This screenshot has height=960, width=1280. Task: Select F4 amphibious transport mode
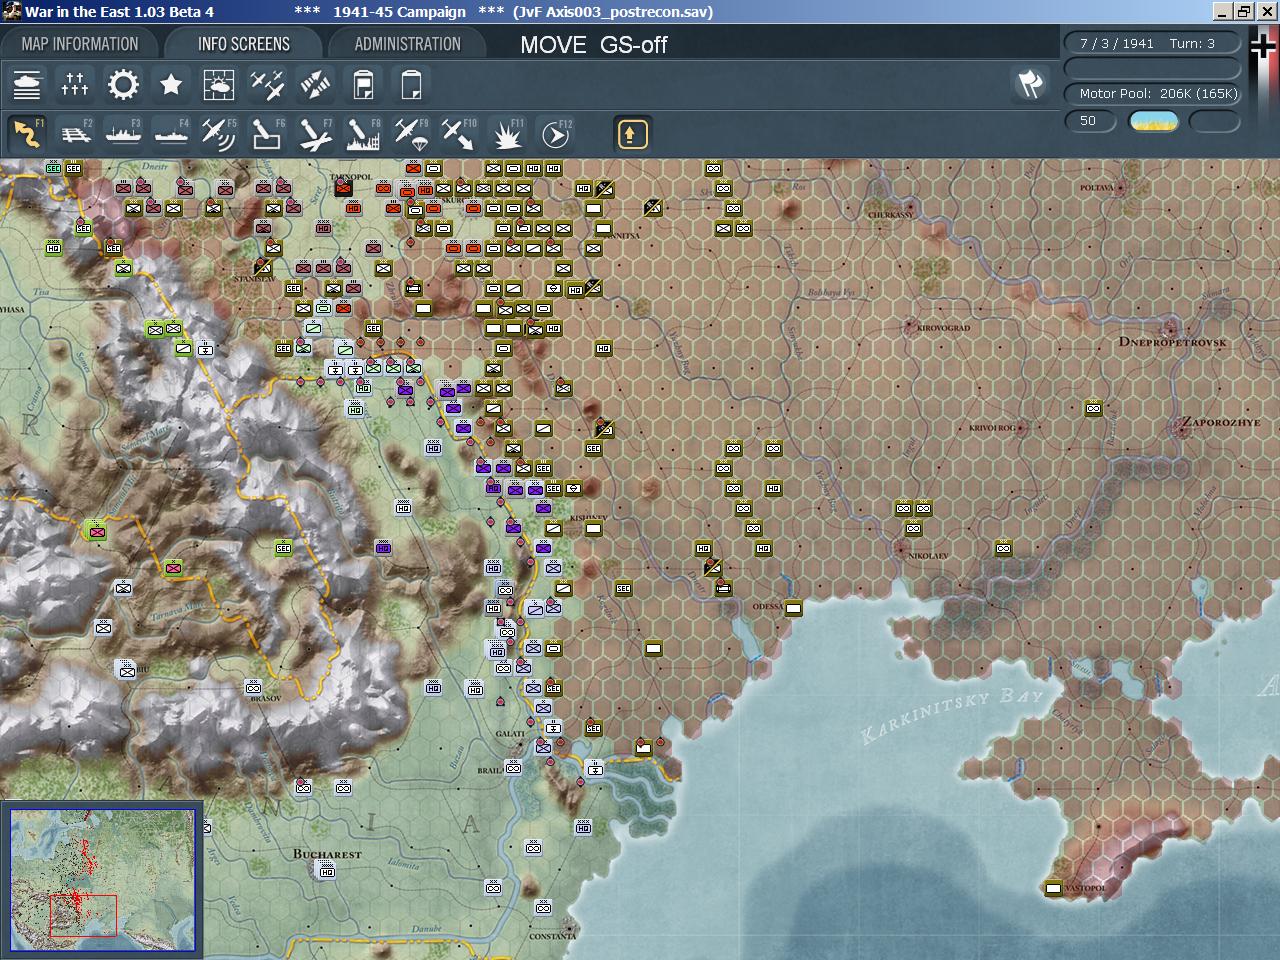[x=171, y=134]
